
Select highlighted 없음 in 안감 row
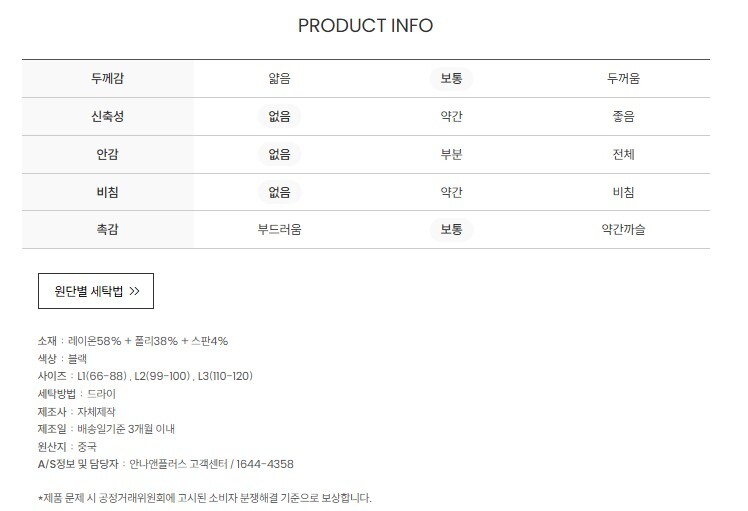point(280,154)
